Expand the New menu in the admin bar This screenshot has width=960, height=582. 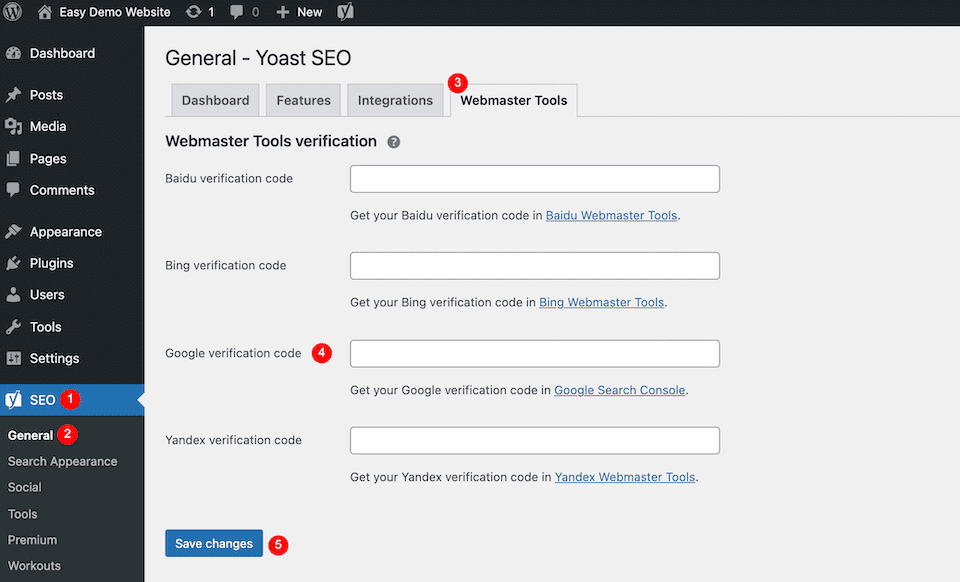(297, 12)
